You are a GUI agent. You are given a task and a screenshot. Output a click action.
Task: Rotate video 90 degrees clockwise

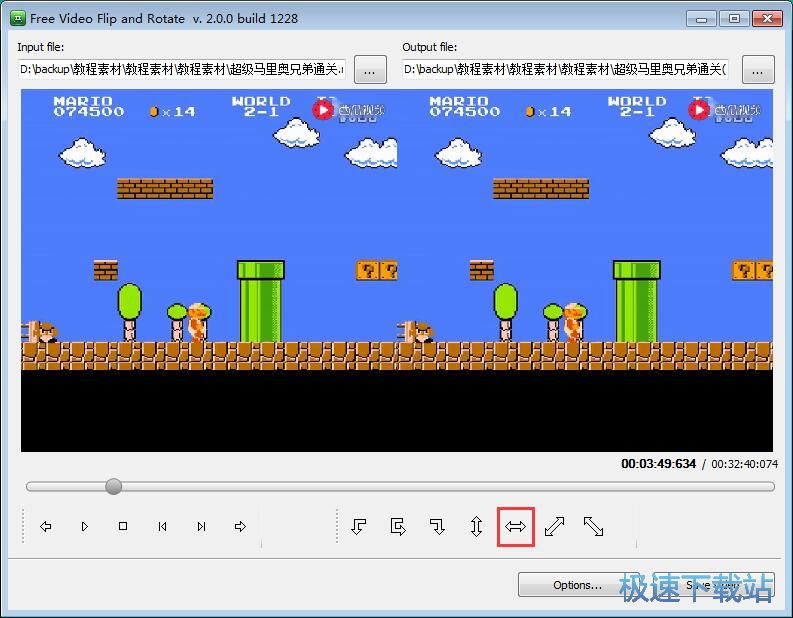[x=437, y=526]
